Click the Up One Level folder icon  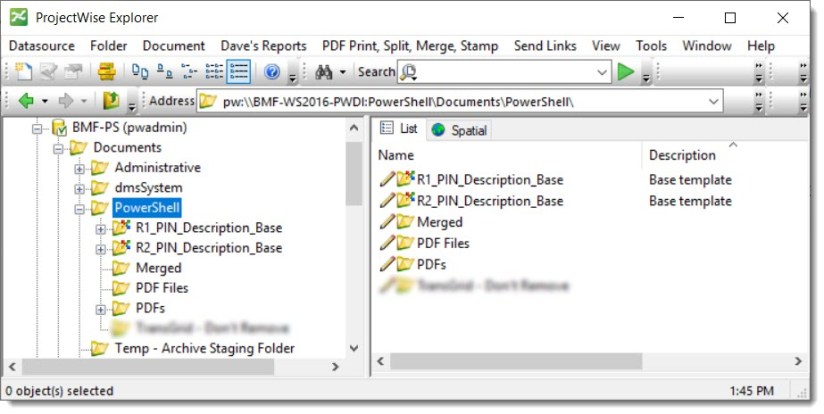[x=112, y=101]
